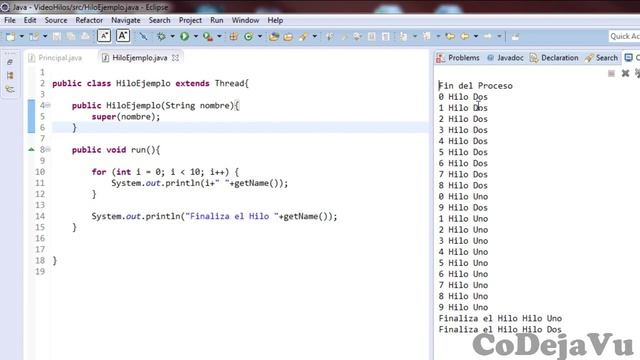Open the Navigate menu
Screen dimensions: 640x360
click(x=126, y=20)
